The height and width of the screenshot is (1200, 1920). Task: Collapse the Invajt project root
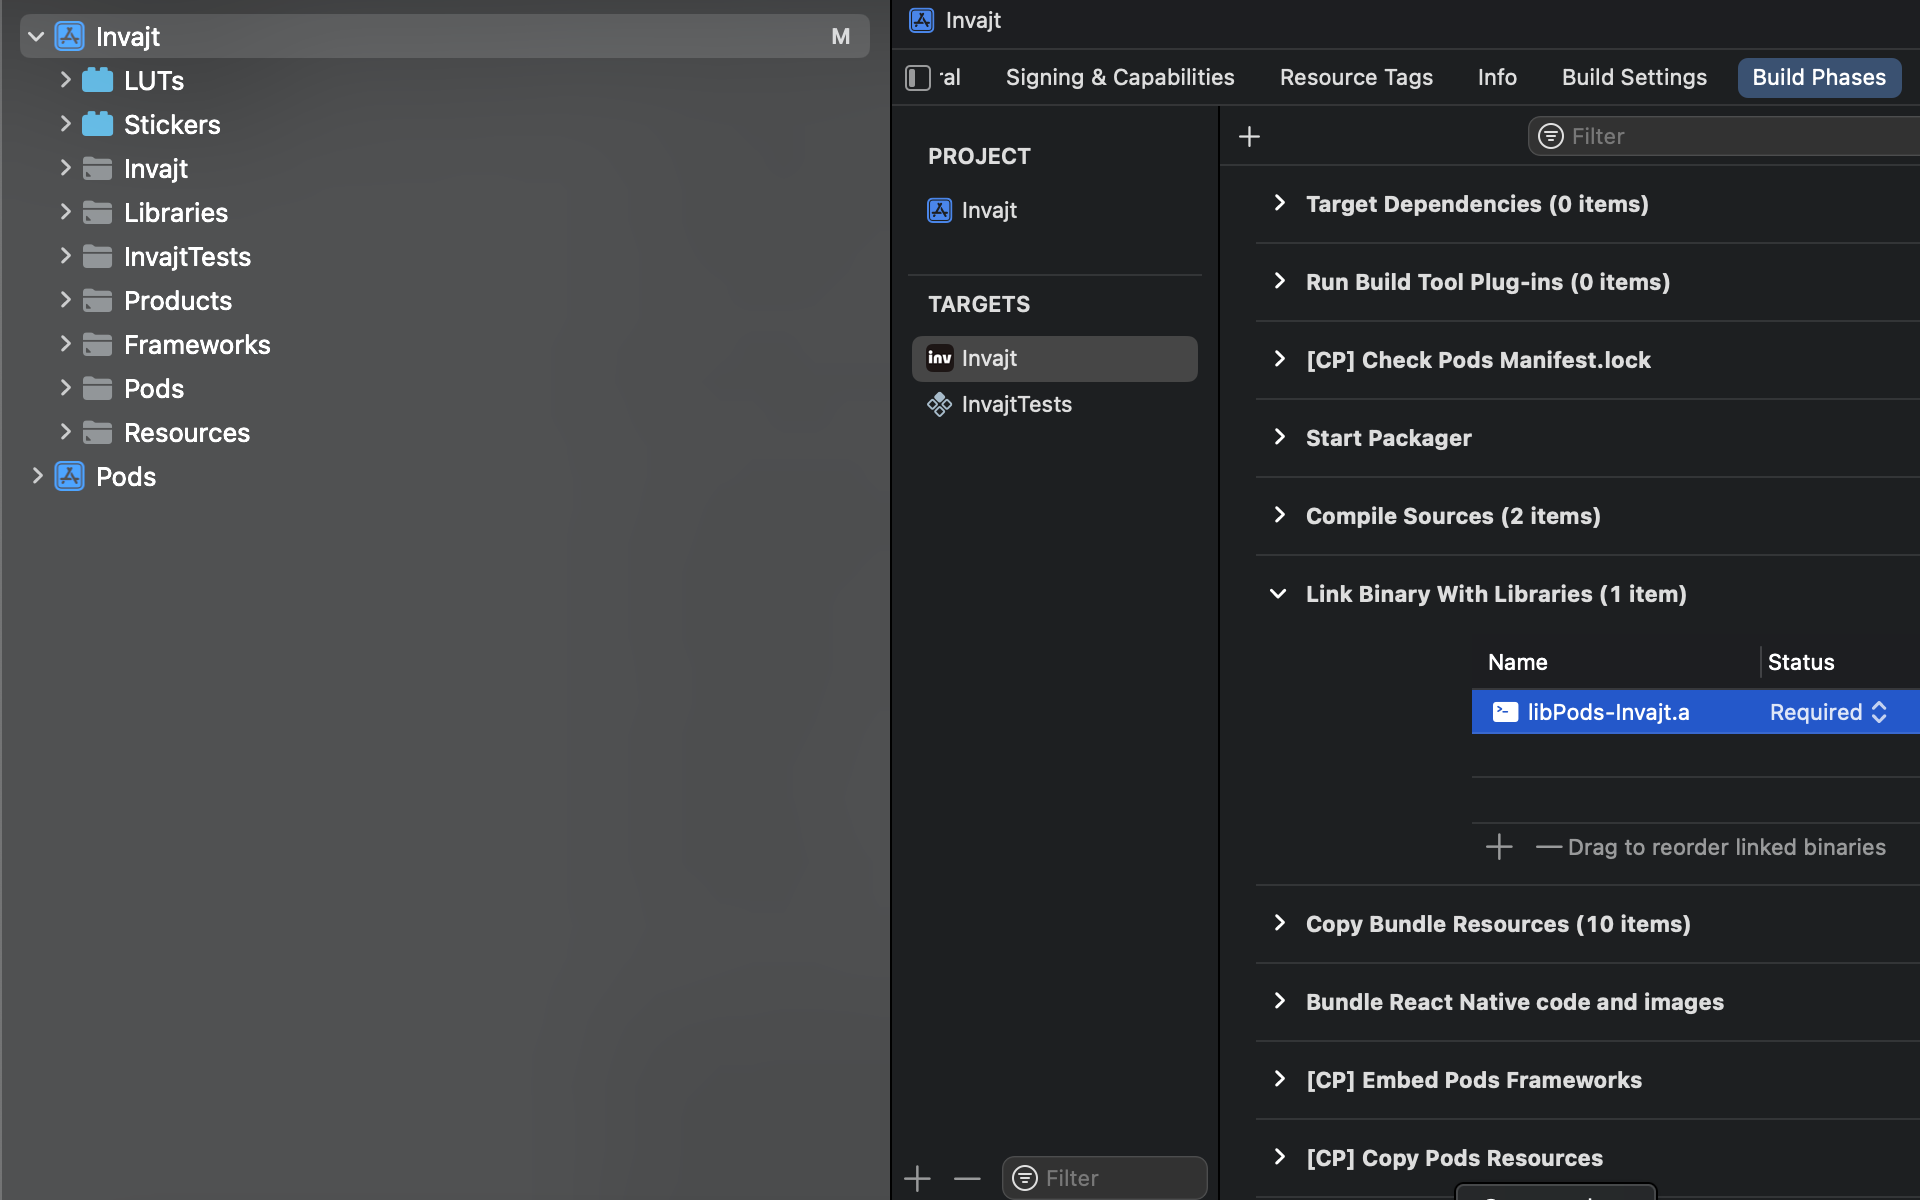[36, 37]
